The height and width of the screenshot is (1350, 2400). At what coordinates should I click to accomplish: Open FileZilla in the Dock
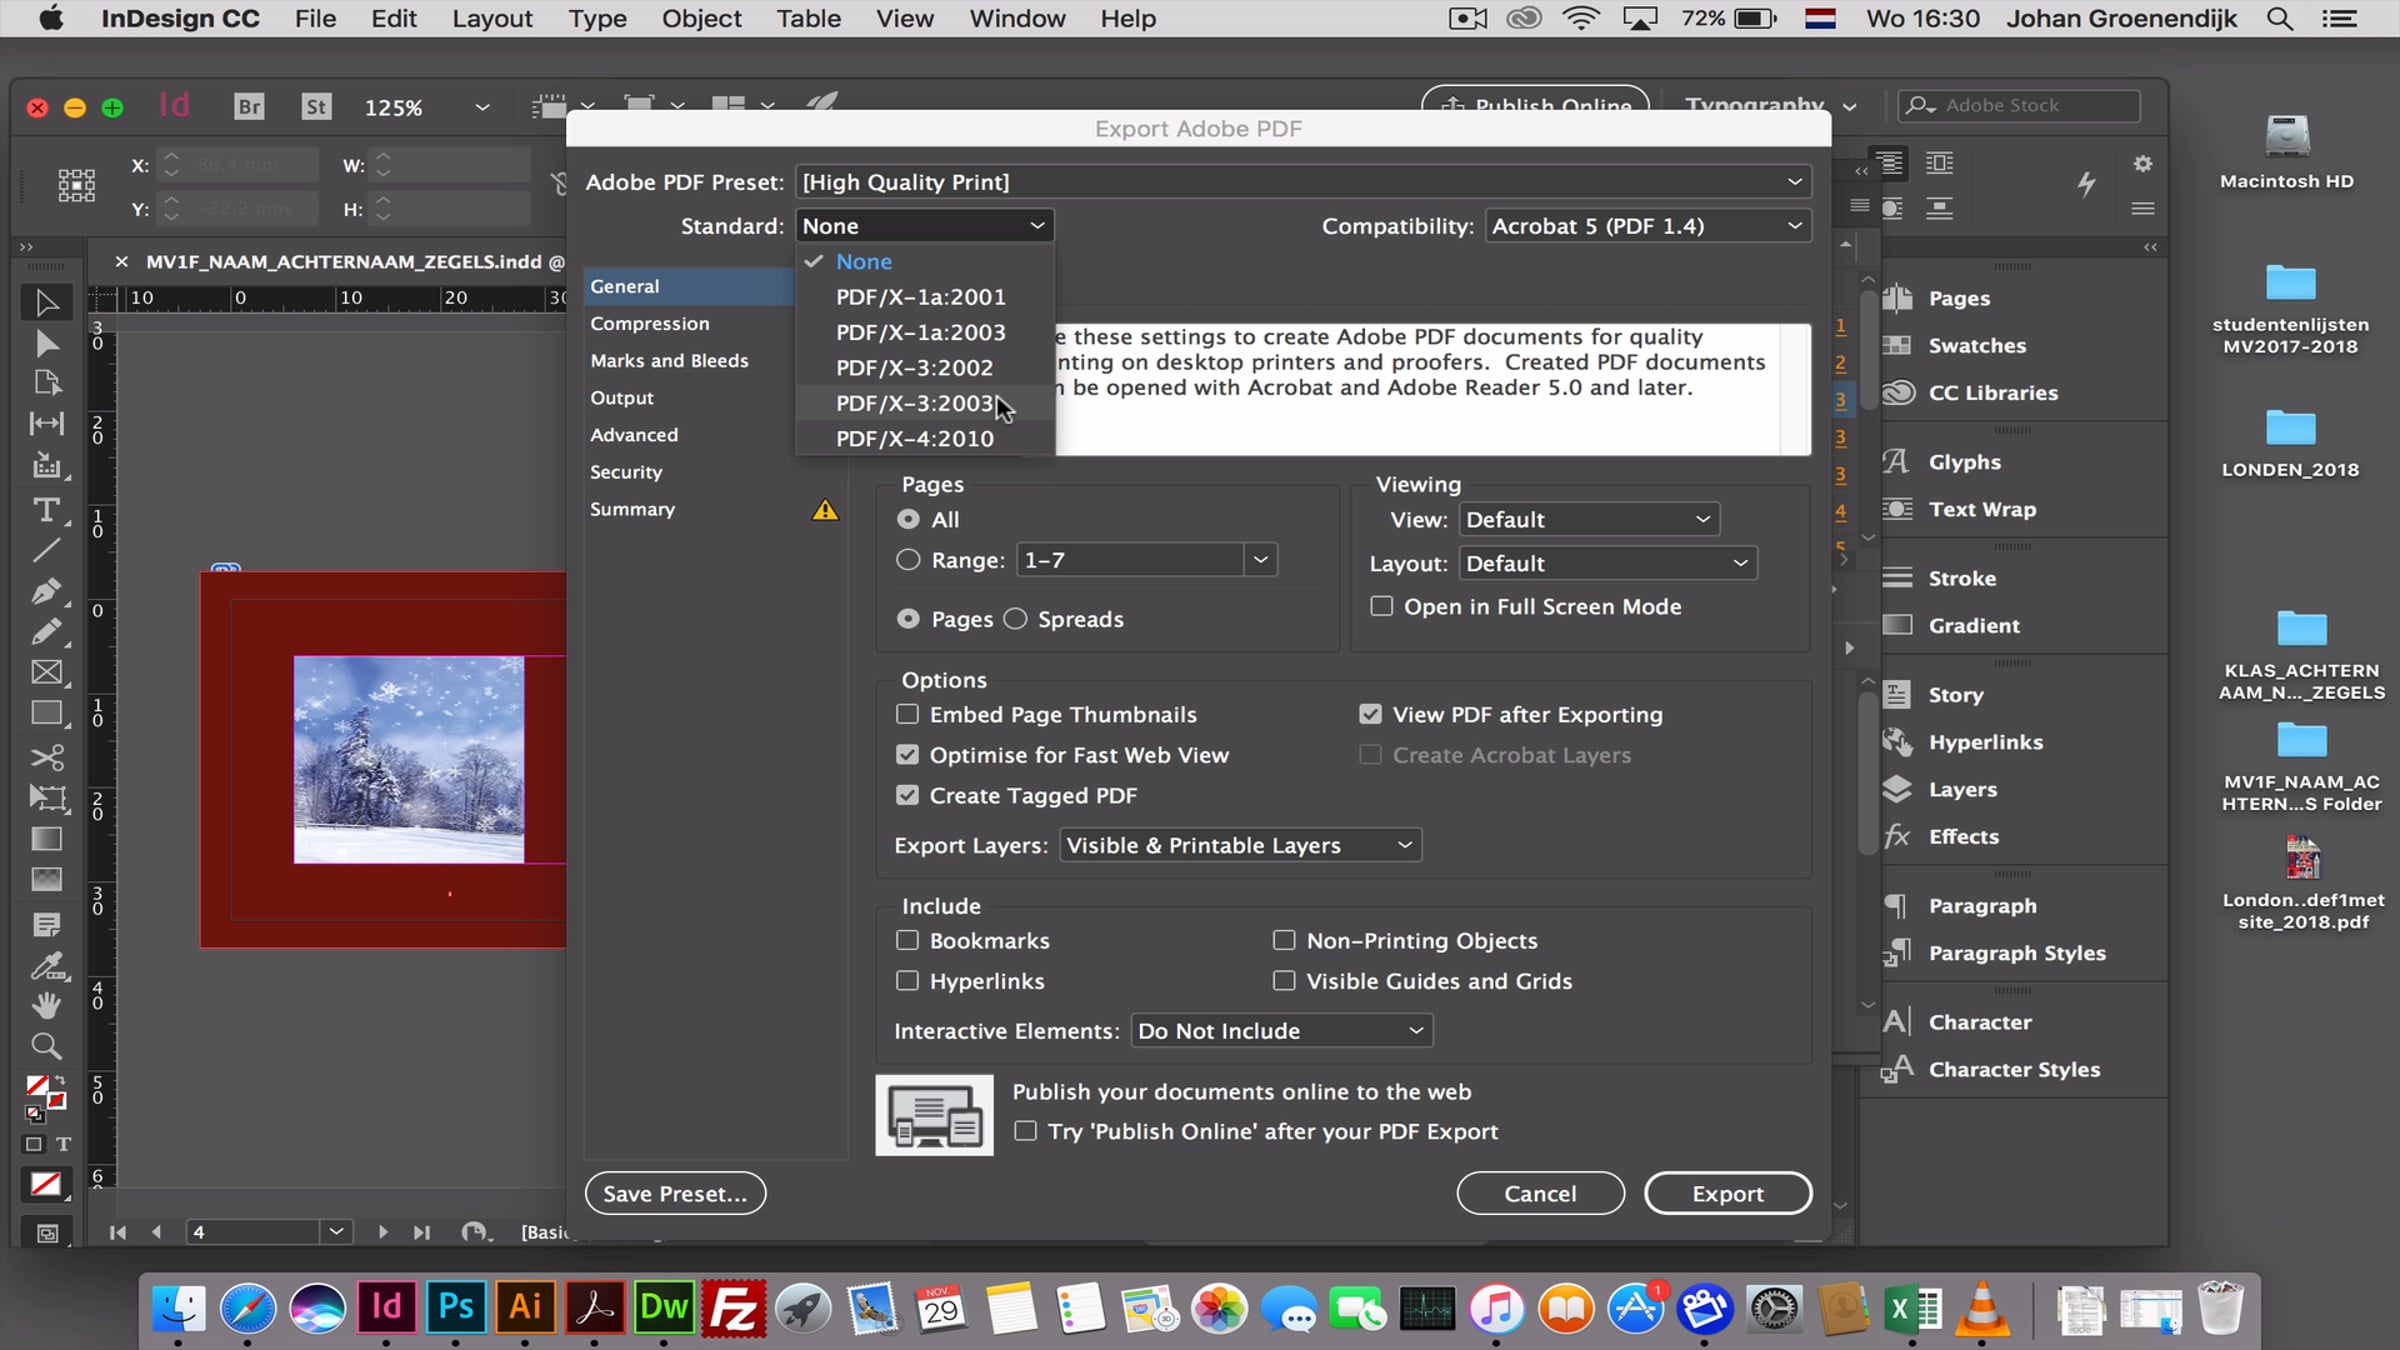point(734,1307)
